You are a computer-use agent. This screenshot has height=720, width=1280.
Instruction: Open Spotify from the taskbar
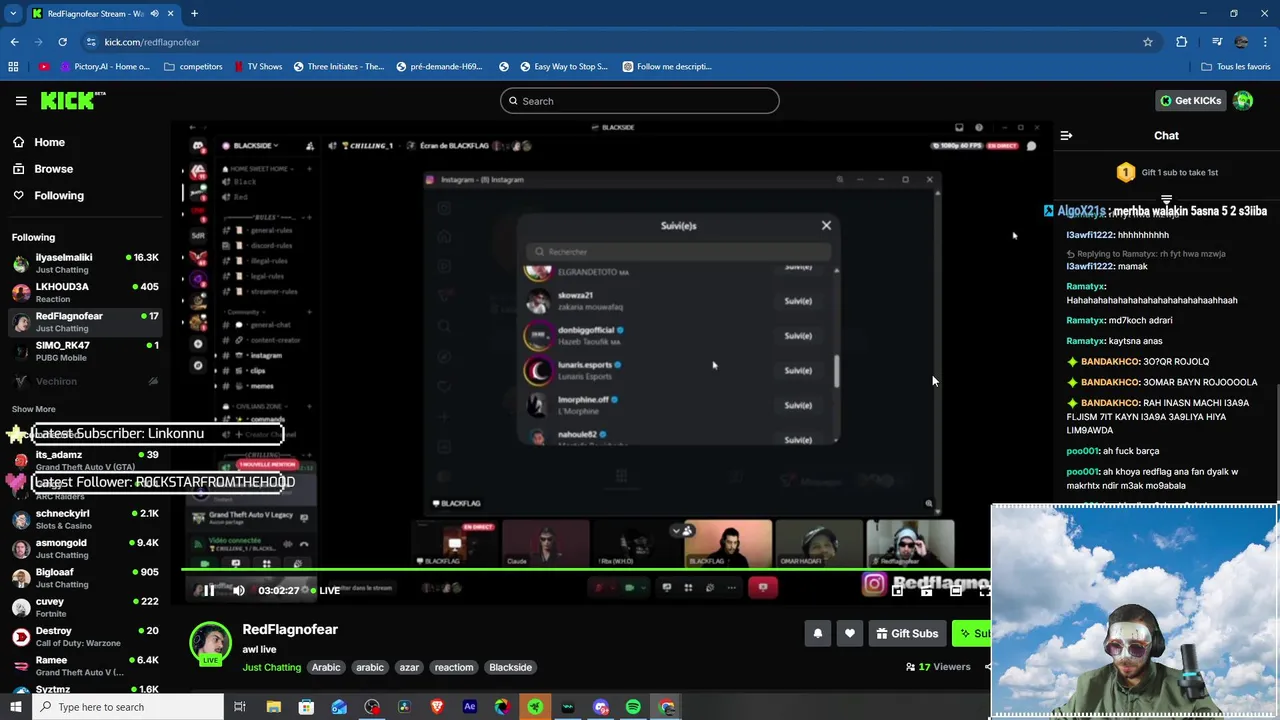point(633,707)
